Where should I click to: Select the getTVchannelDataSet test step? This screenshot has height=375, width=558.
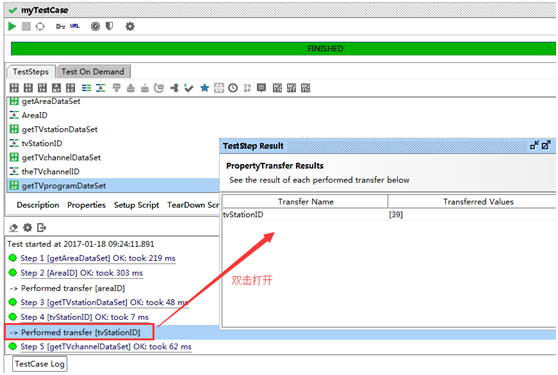coord(61,158)
